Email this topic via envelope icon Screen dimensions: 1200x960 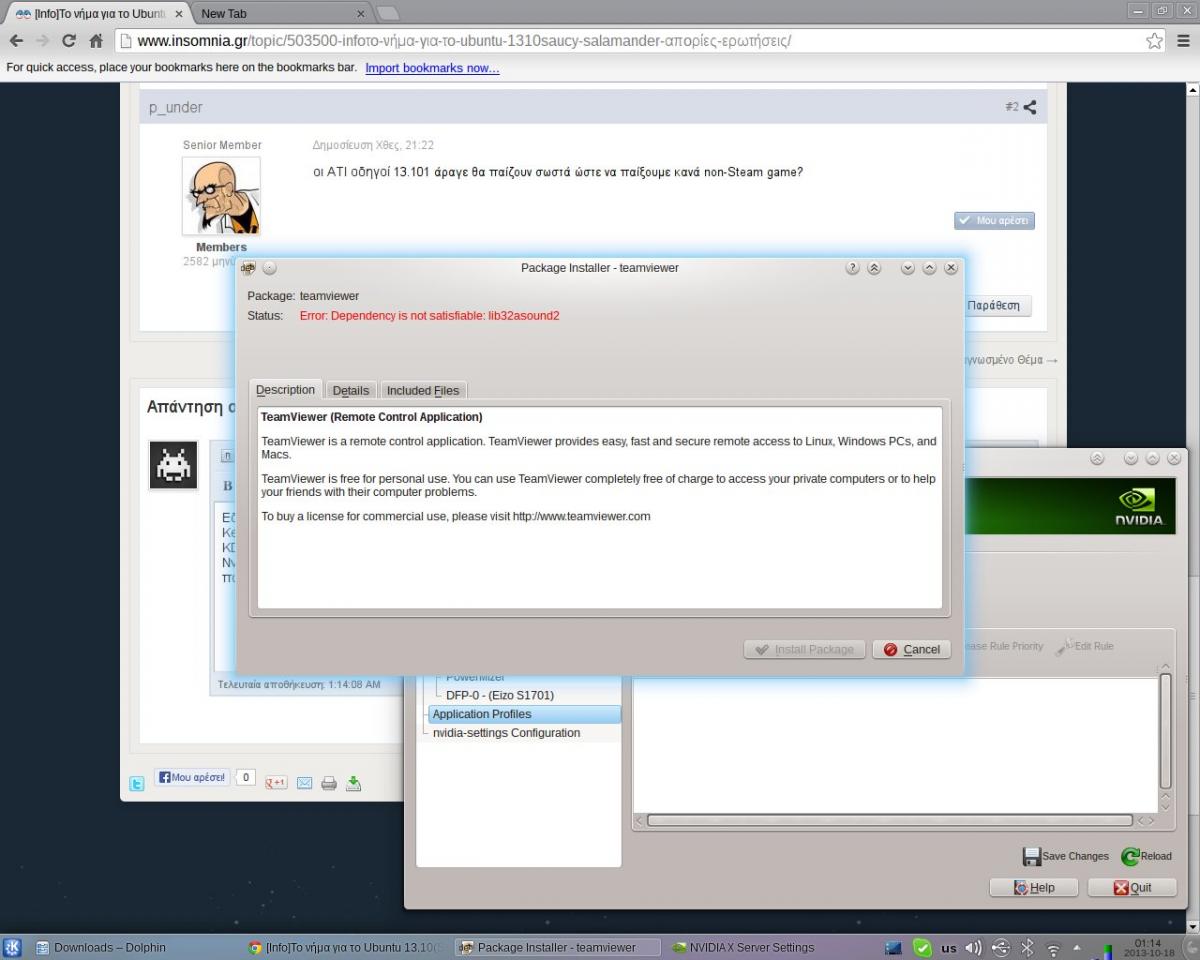click(304, 783)
